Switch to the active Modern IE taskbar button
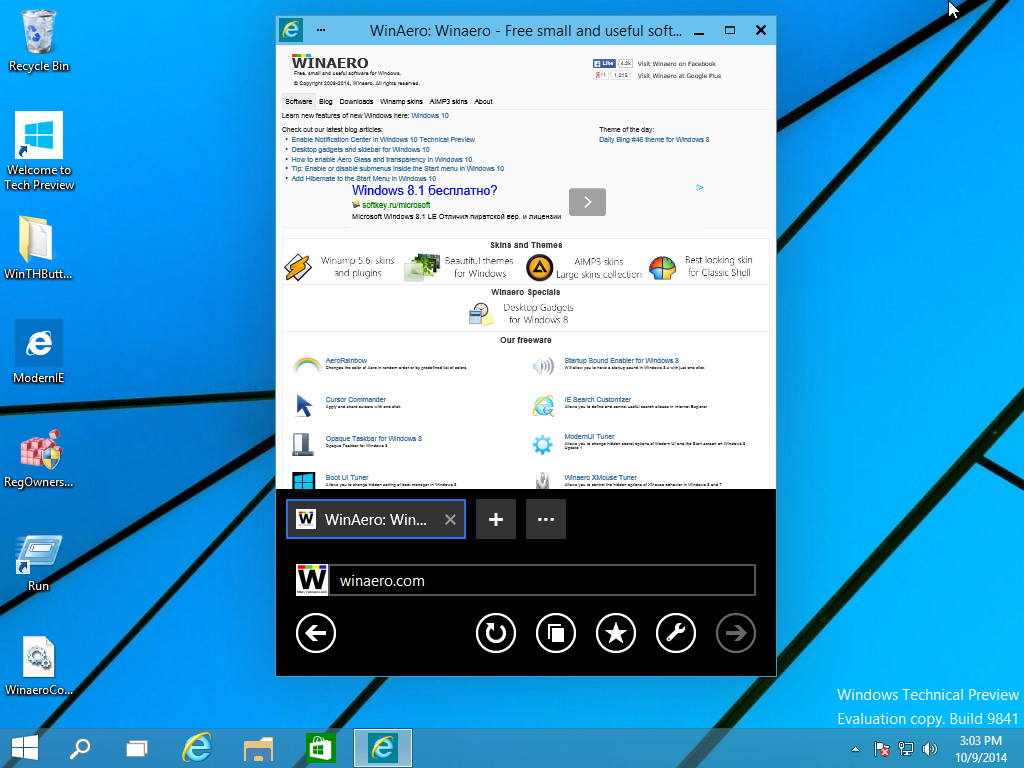 (383, 748)
